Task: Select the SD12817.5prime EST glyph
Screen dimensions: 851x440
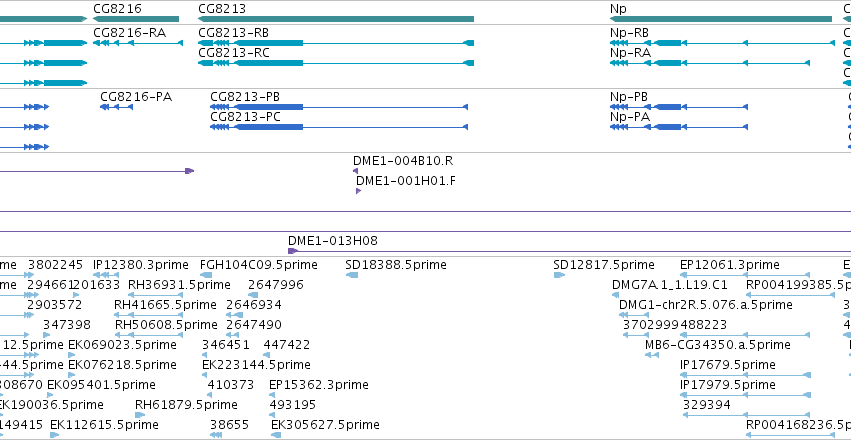Action: 560,275
